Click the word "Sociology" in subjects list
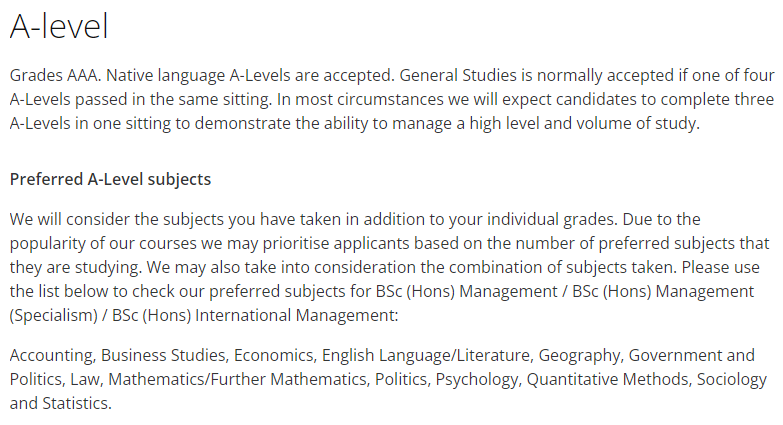The width and height of the screenshot is (783, 425). click(732, 380)
